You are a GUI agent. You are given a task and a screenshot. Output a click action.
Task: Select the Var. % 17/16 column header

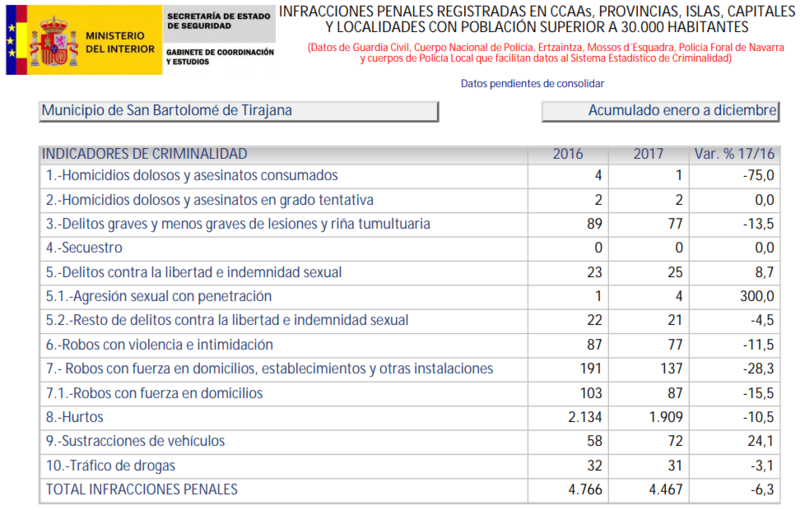click(734, 154)
